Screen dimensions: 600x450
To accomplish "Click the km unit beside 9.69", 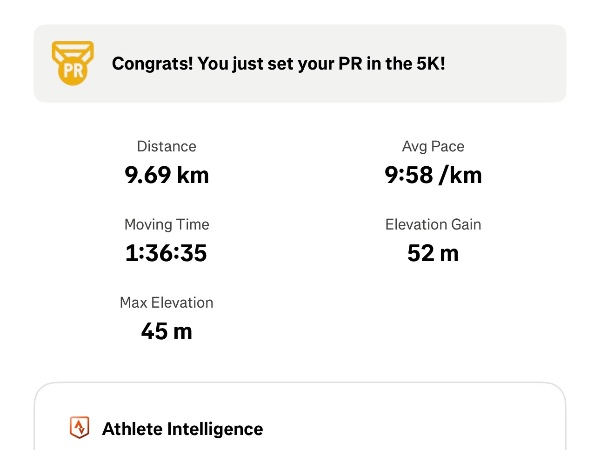I will (x=193, y=175).
